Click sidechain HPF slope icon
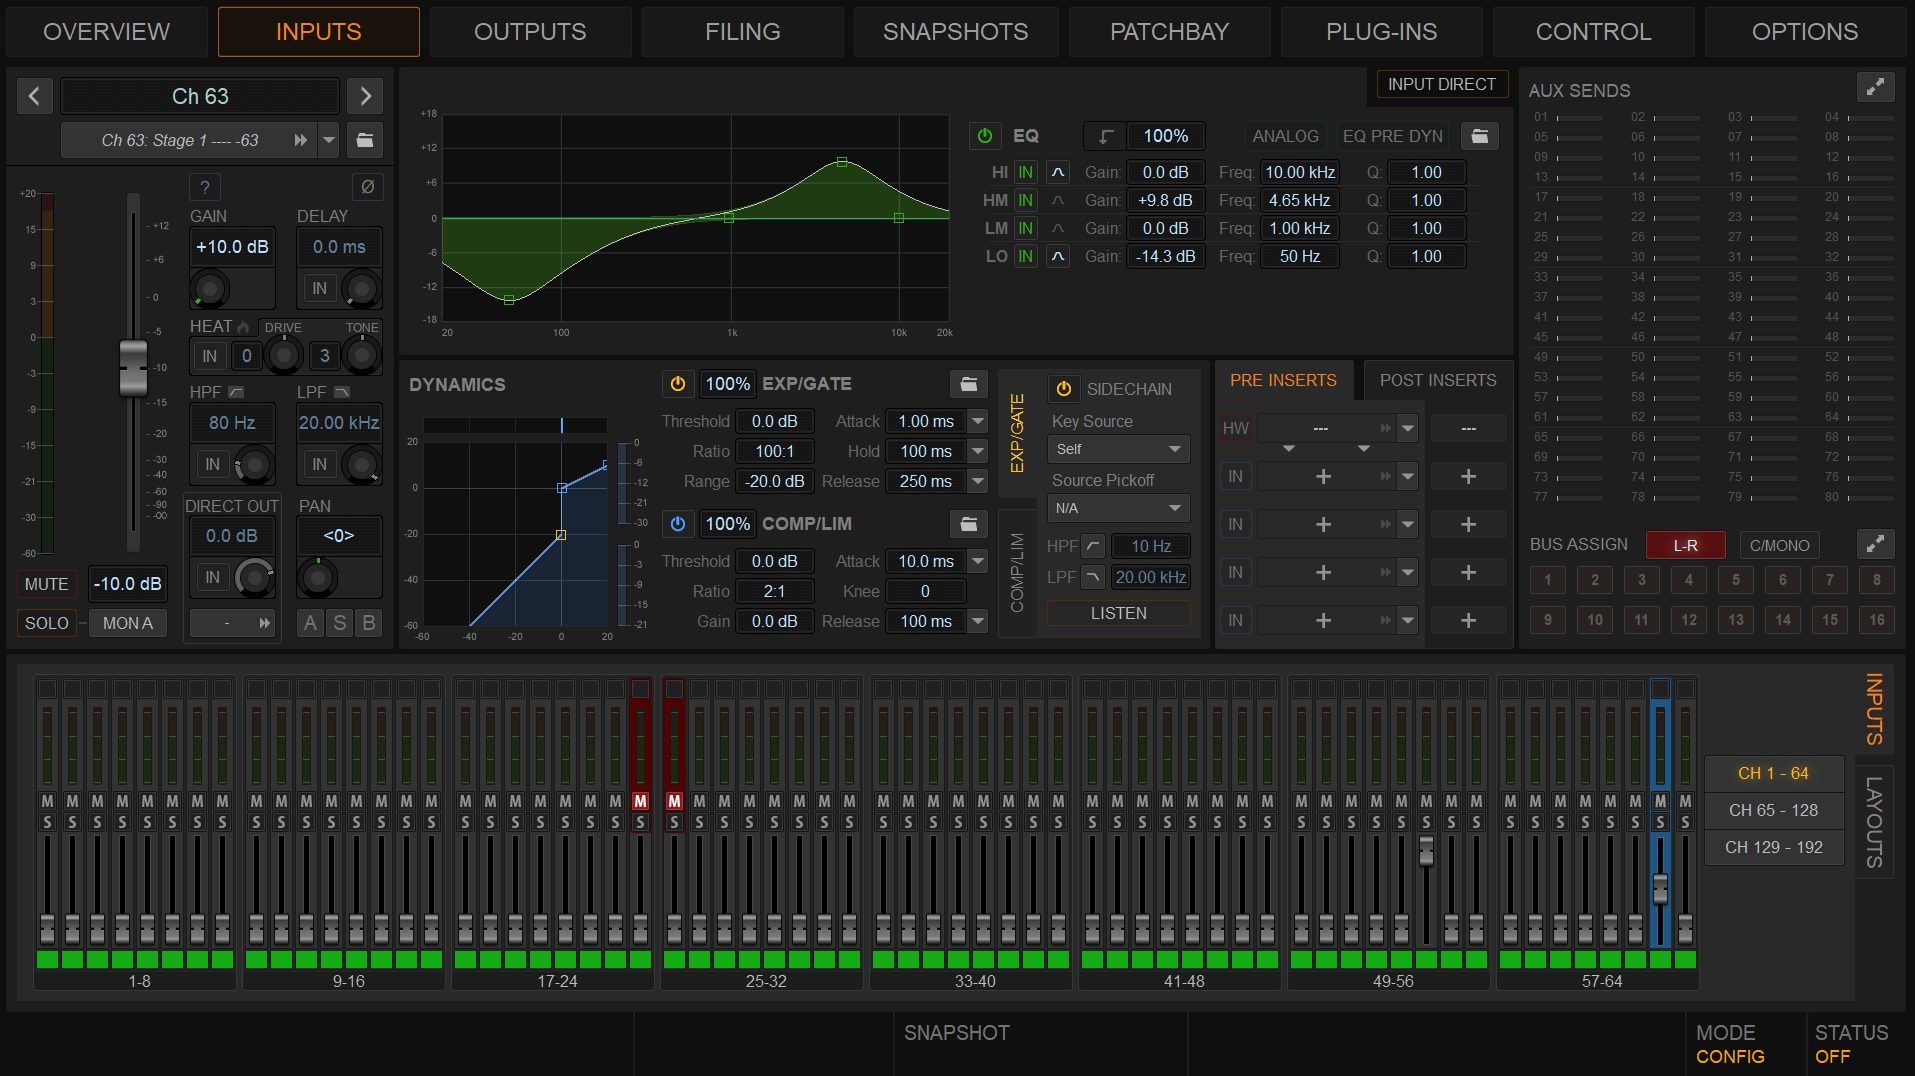The image size is (1915, 1076). 1093,546
